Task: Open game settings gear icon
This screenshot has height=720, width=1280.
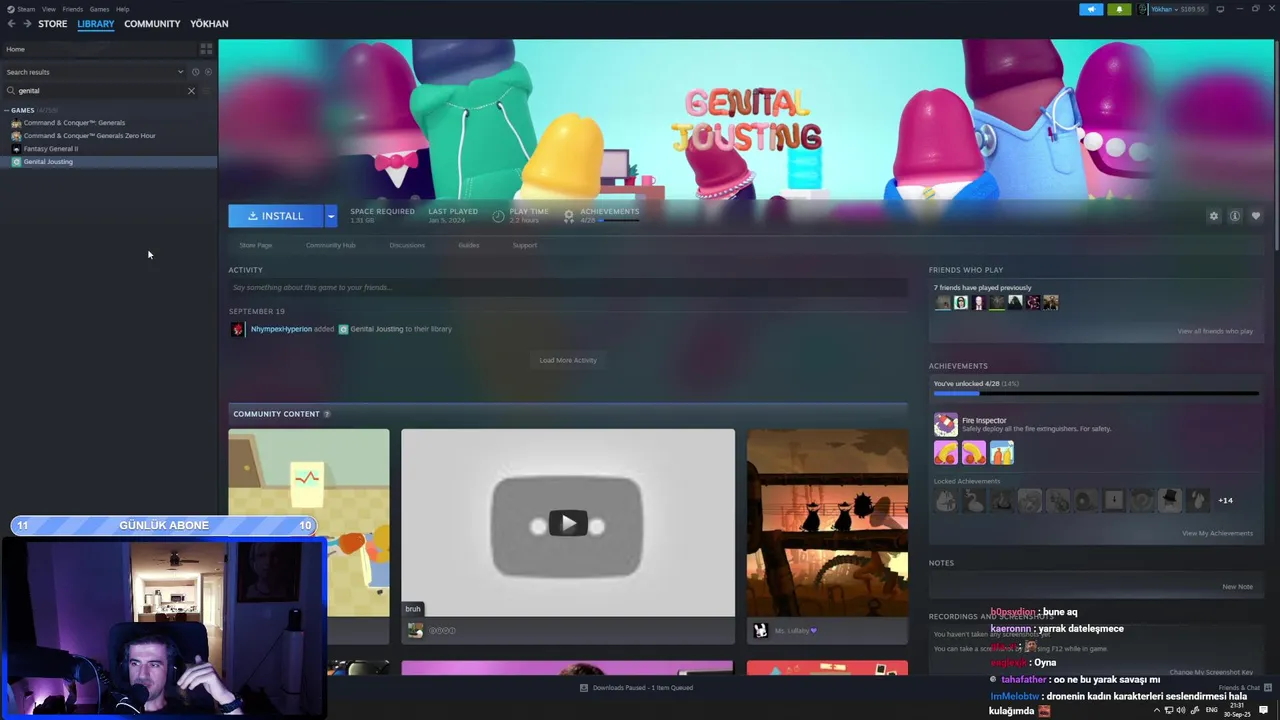Action: pos(1214,216)
